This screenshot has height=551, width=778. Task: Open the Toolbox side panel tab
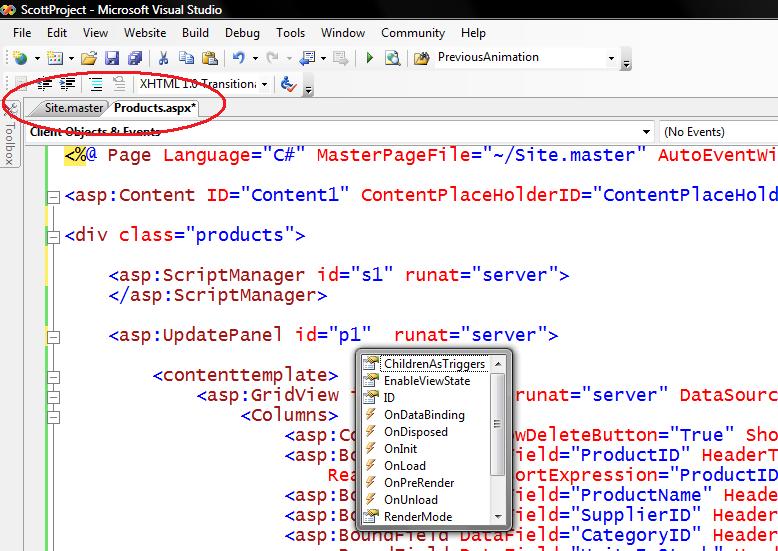pos(10,134)
